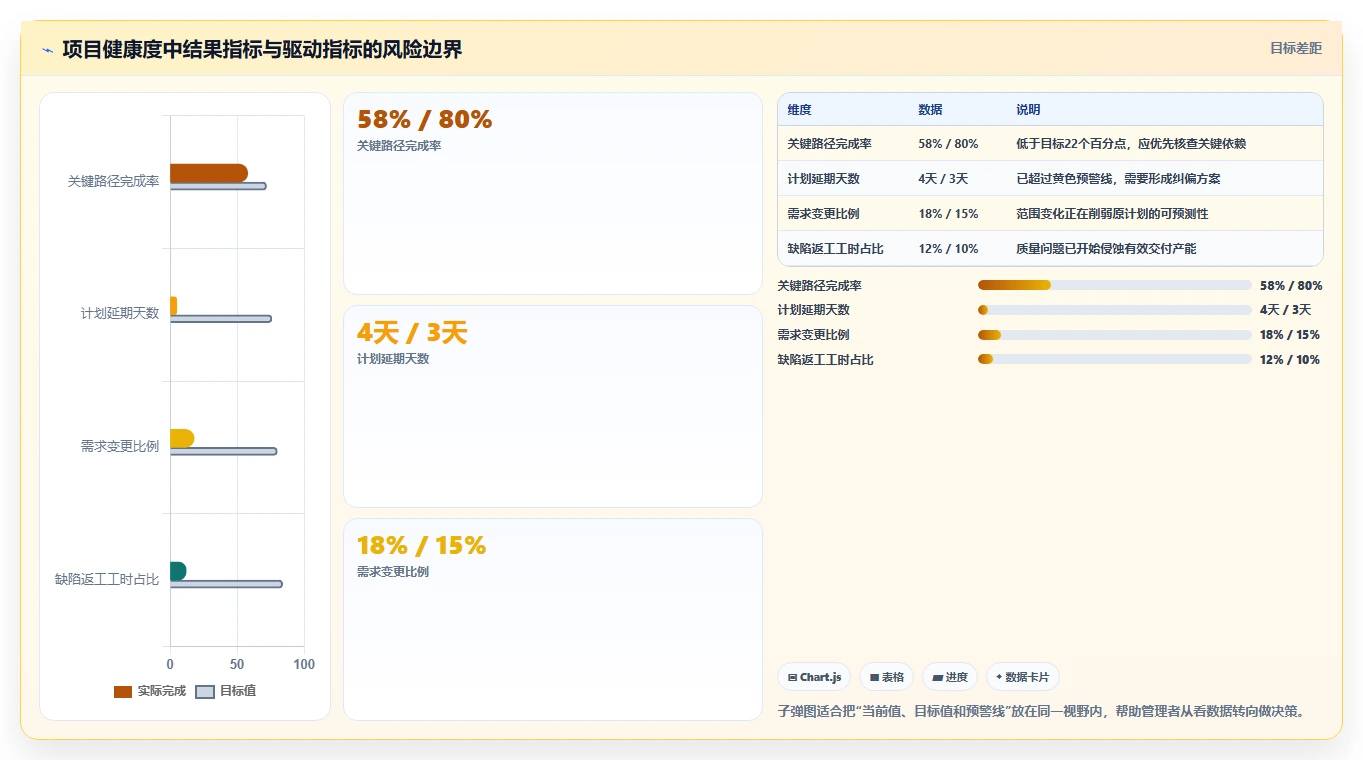Click the brown actual bar for 关键路径完成率
This screenshot has height=760, width=1363.
[x=209, y=173]
